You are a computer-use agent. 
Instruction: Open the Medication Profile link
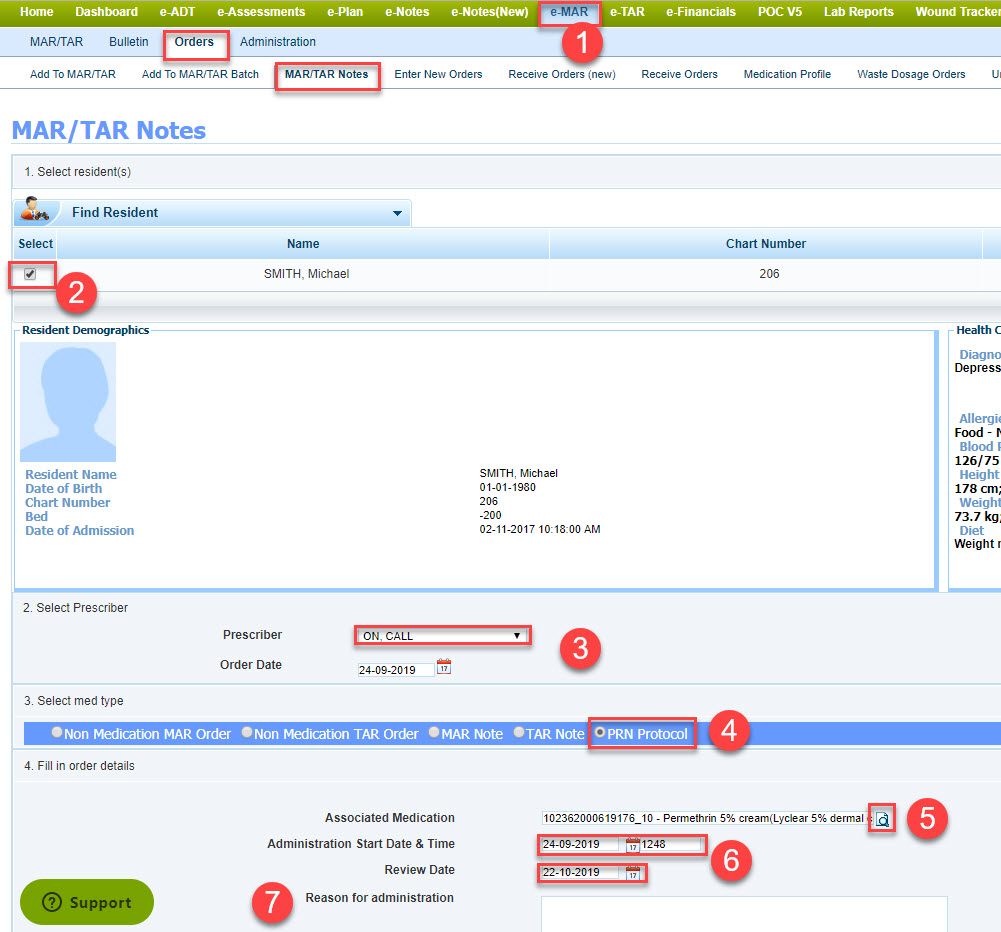(787, 74)
